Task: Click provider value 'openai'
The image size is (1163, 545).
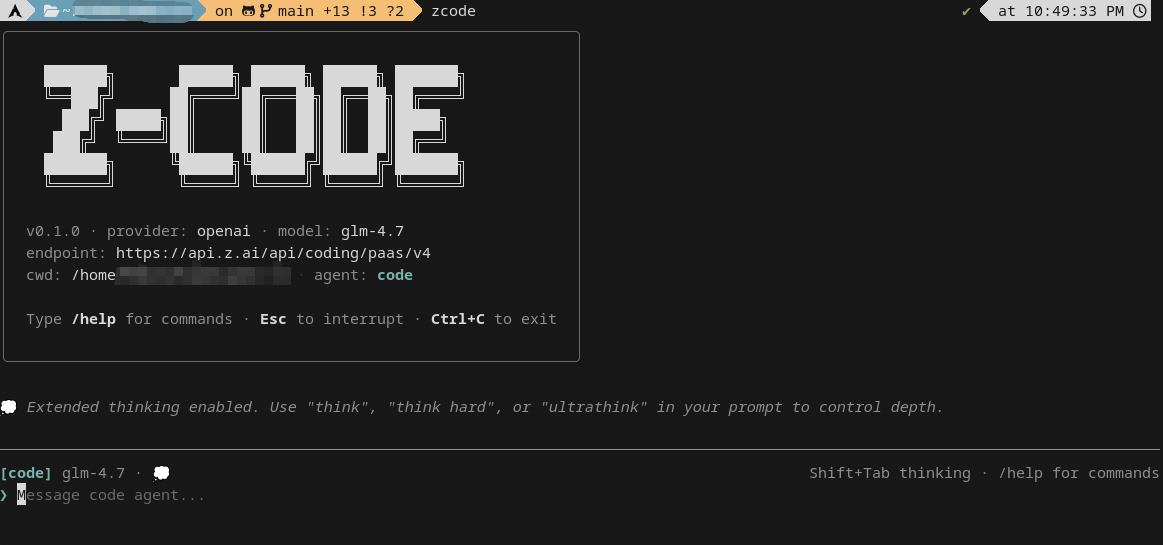Action: point(223,231)
